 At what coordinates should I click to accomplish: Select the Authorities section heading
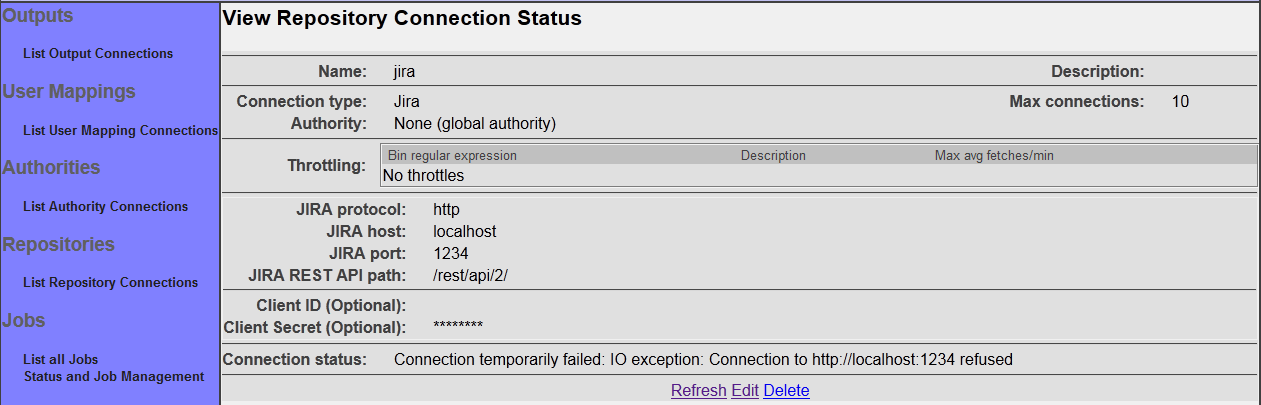[51, 168]
